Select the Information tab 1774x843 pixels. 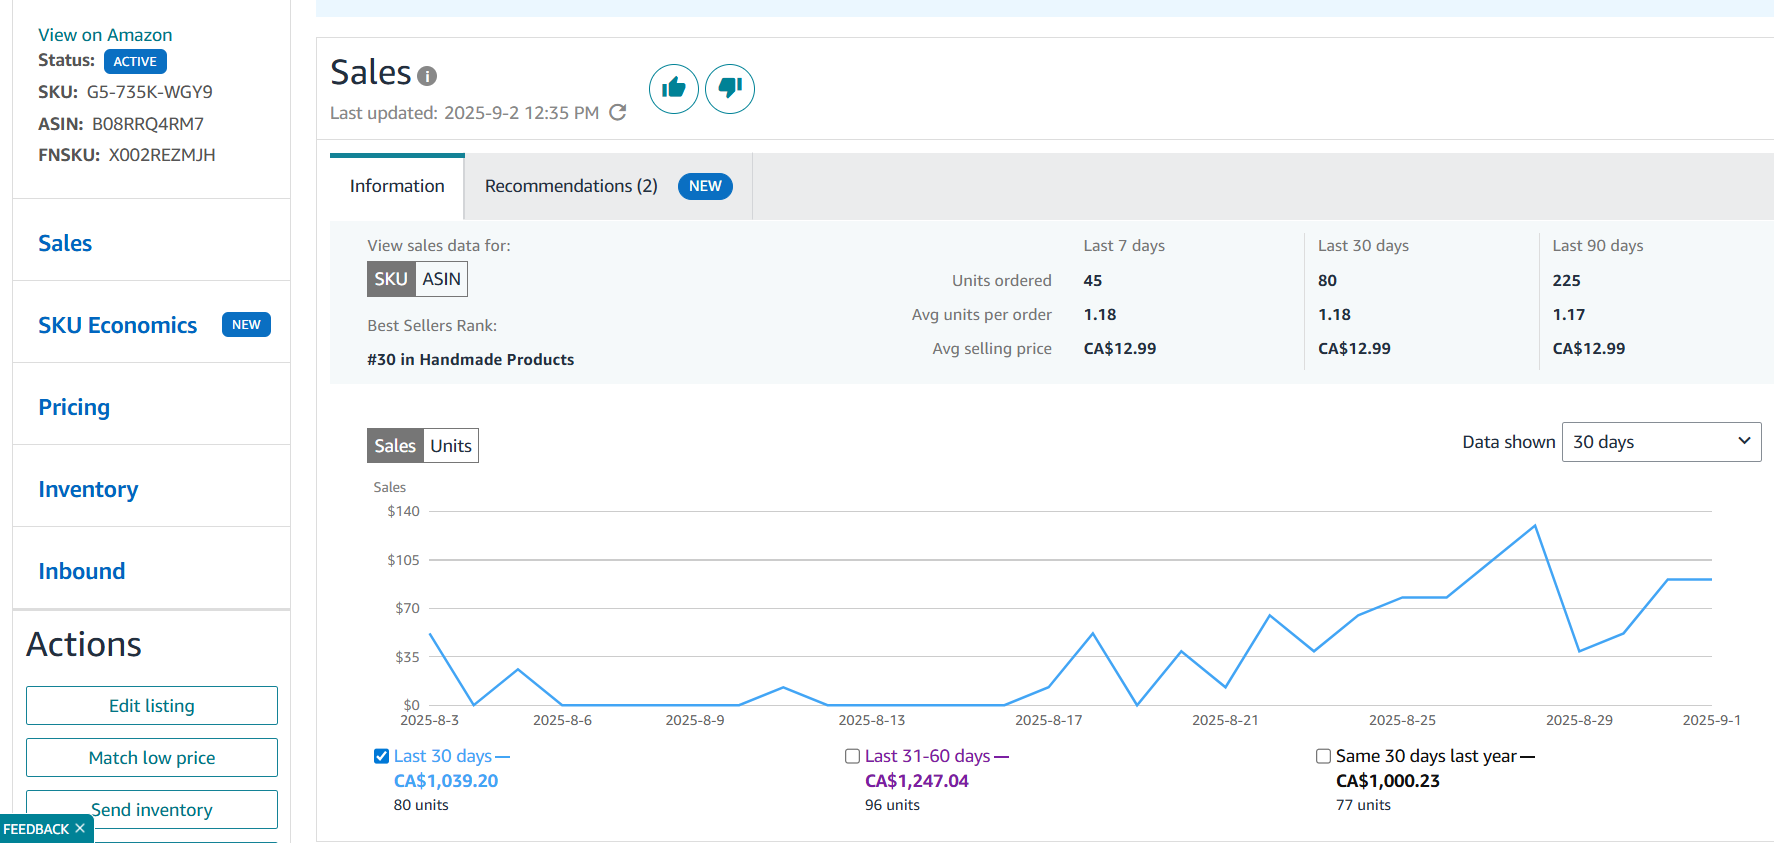point(397,186)
